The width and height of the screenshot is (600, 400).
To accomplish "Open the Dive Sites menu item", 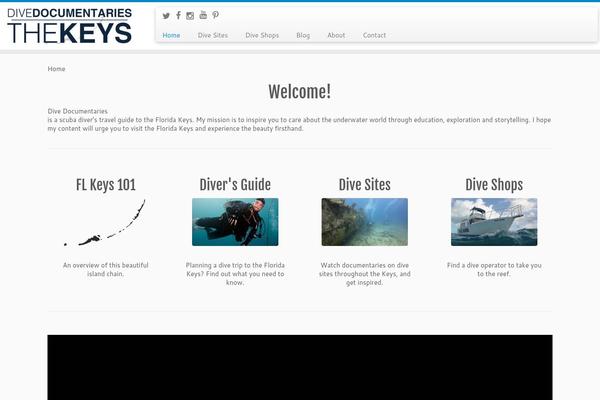I will click(213, 35).
